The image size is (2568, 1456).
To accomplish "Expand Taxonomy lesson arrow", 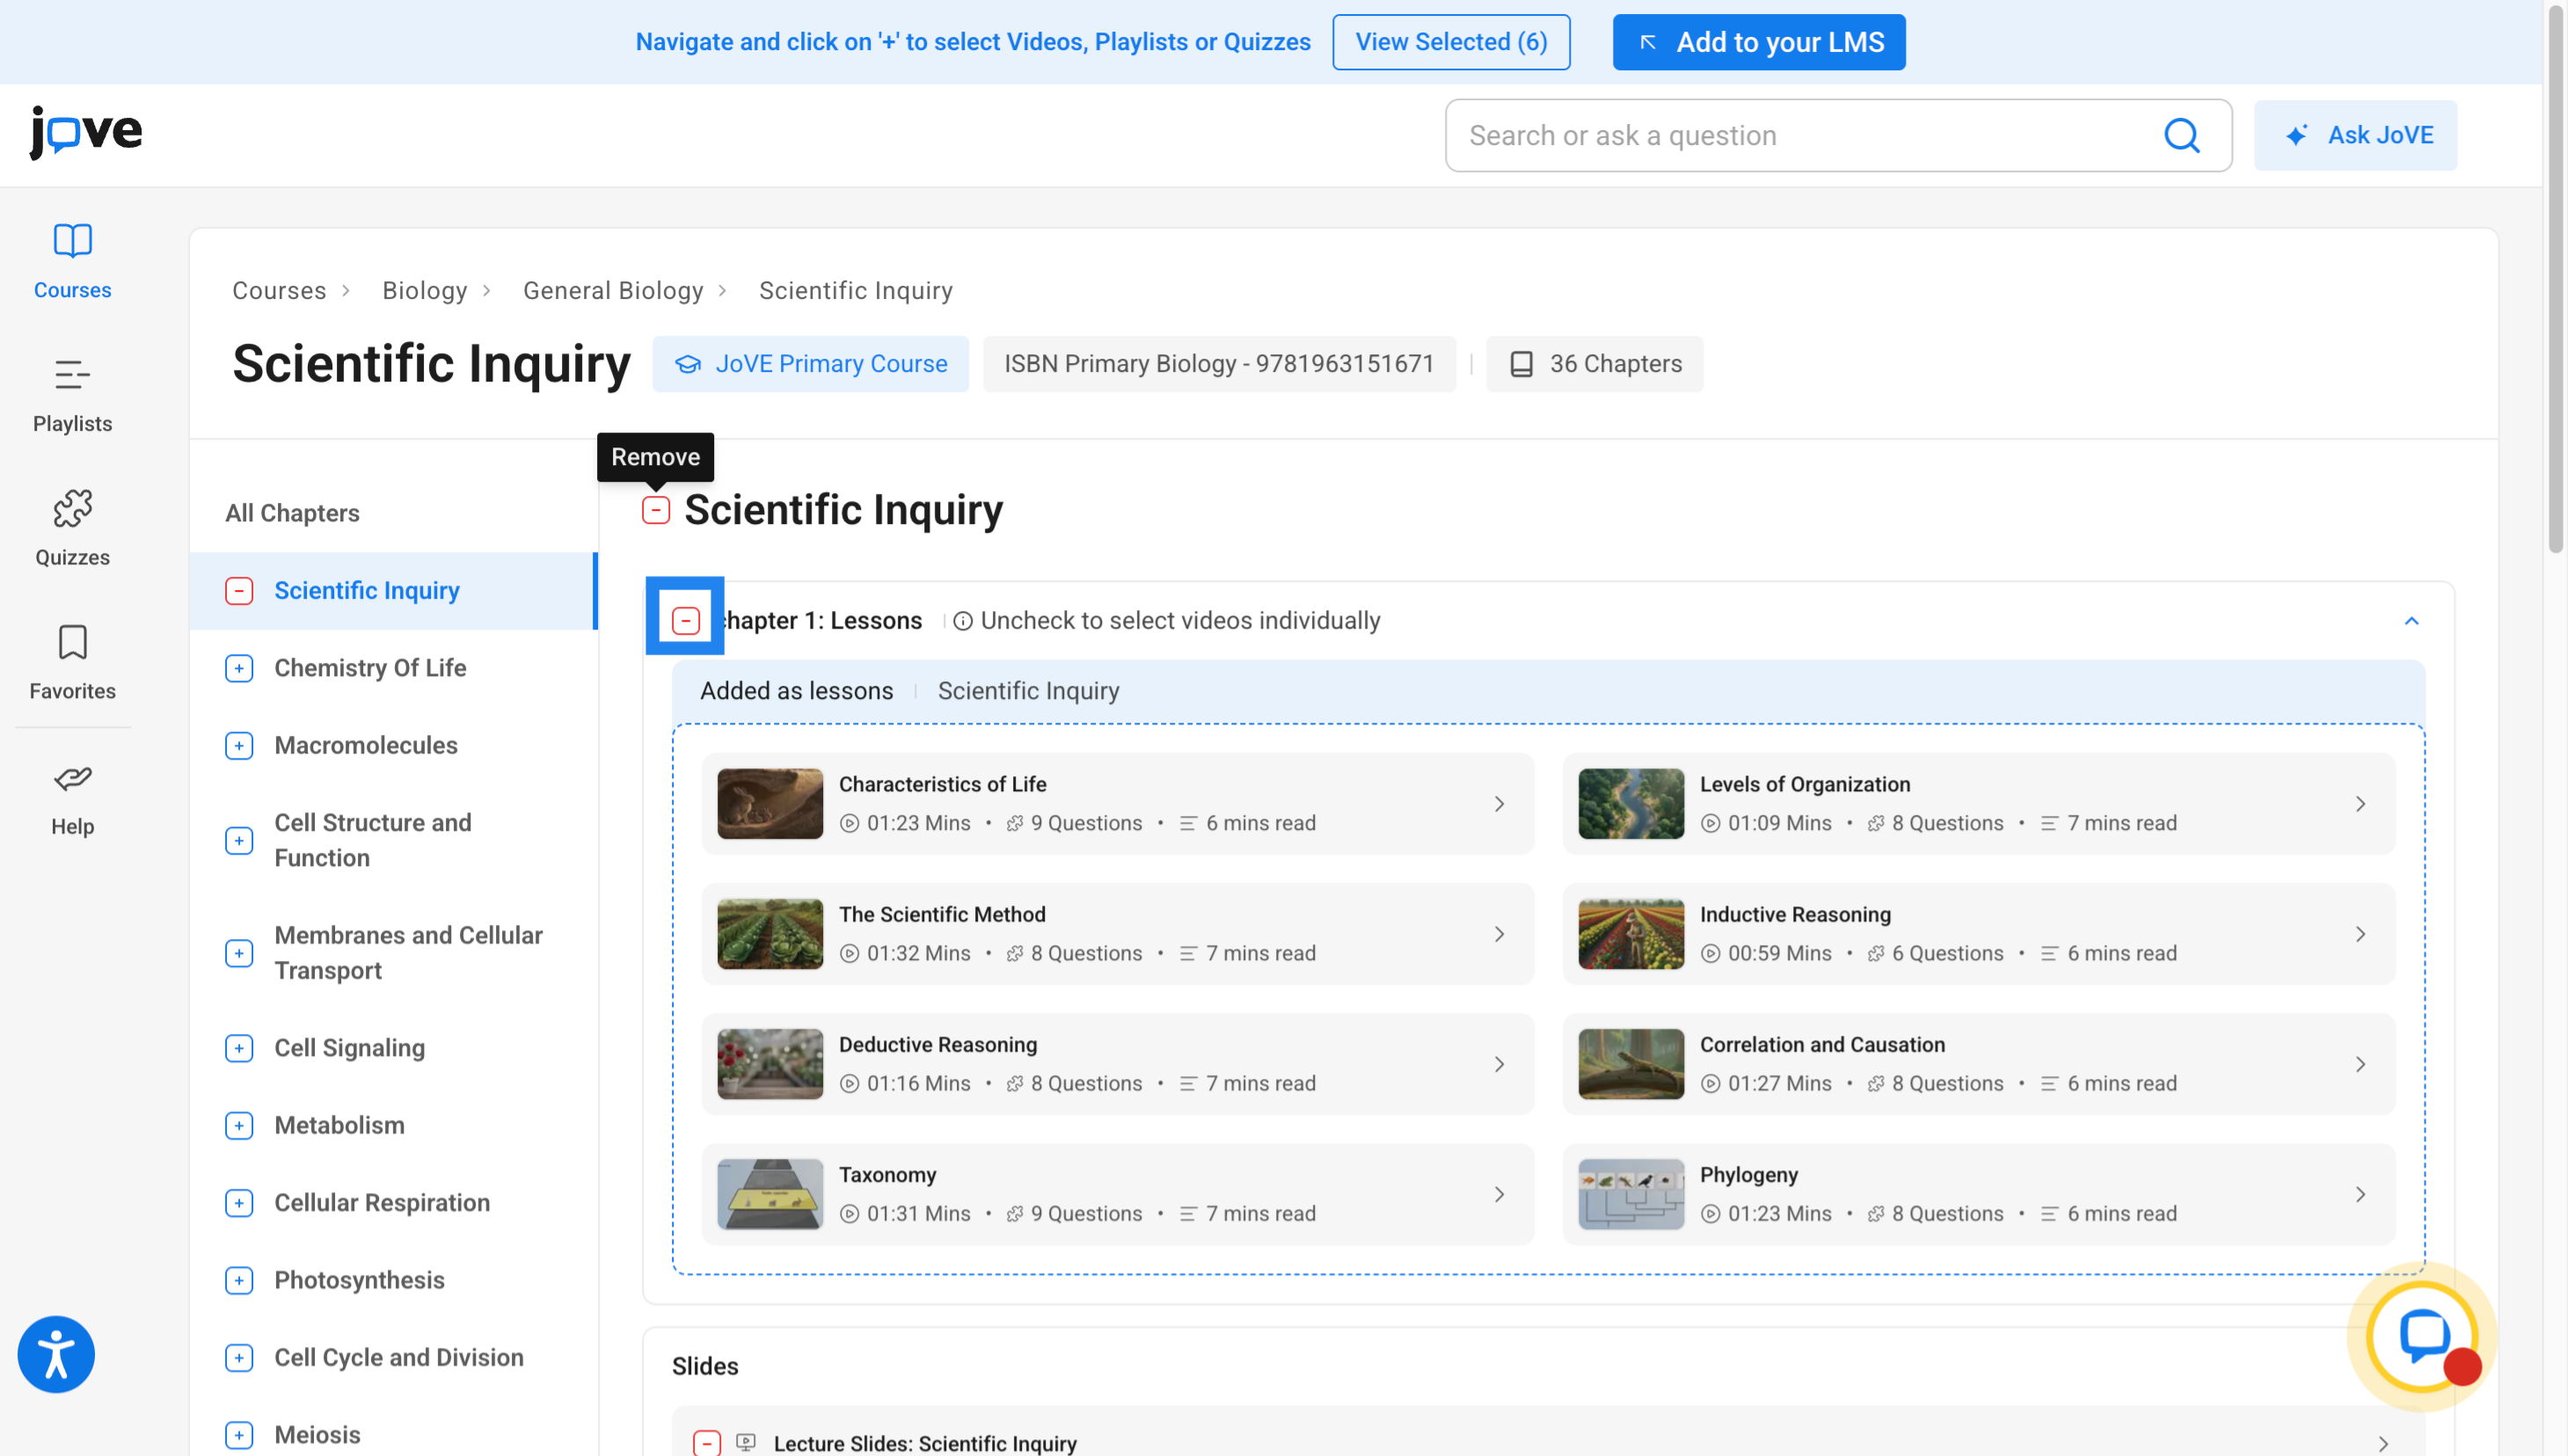I will point(1499,1194).
